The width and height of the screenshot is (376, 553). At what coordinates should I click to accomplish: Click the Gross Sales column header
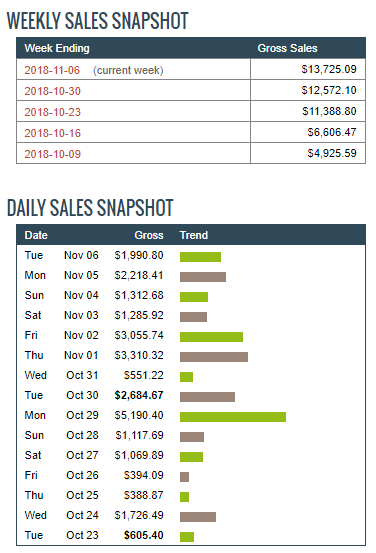(287, 48)
